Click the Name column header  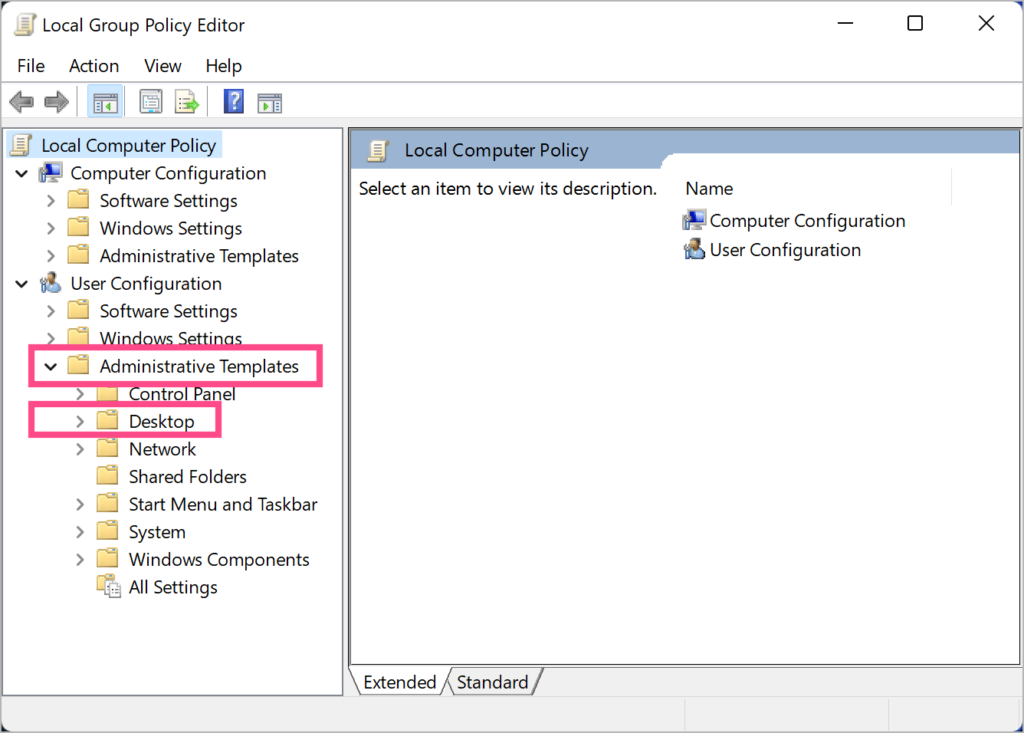coord(709,188)
